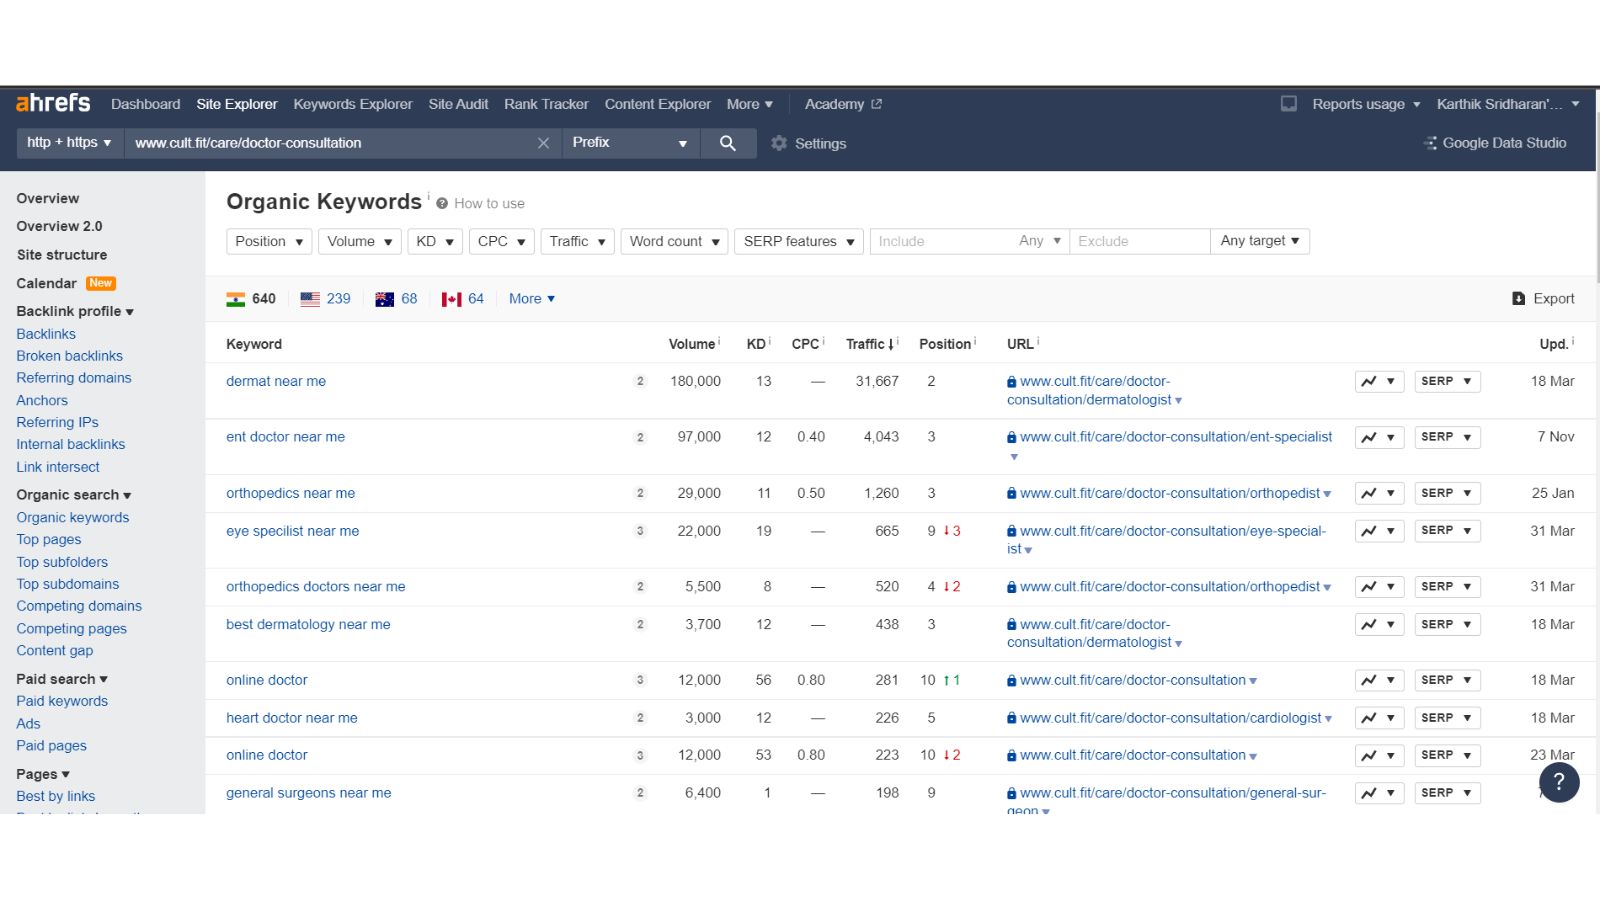The height and width of the screenshot is (900, 1600).
Task: Open history chart for ent doctor near me
Action: click(x=1379, y=437)
